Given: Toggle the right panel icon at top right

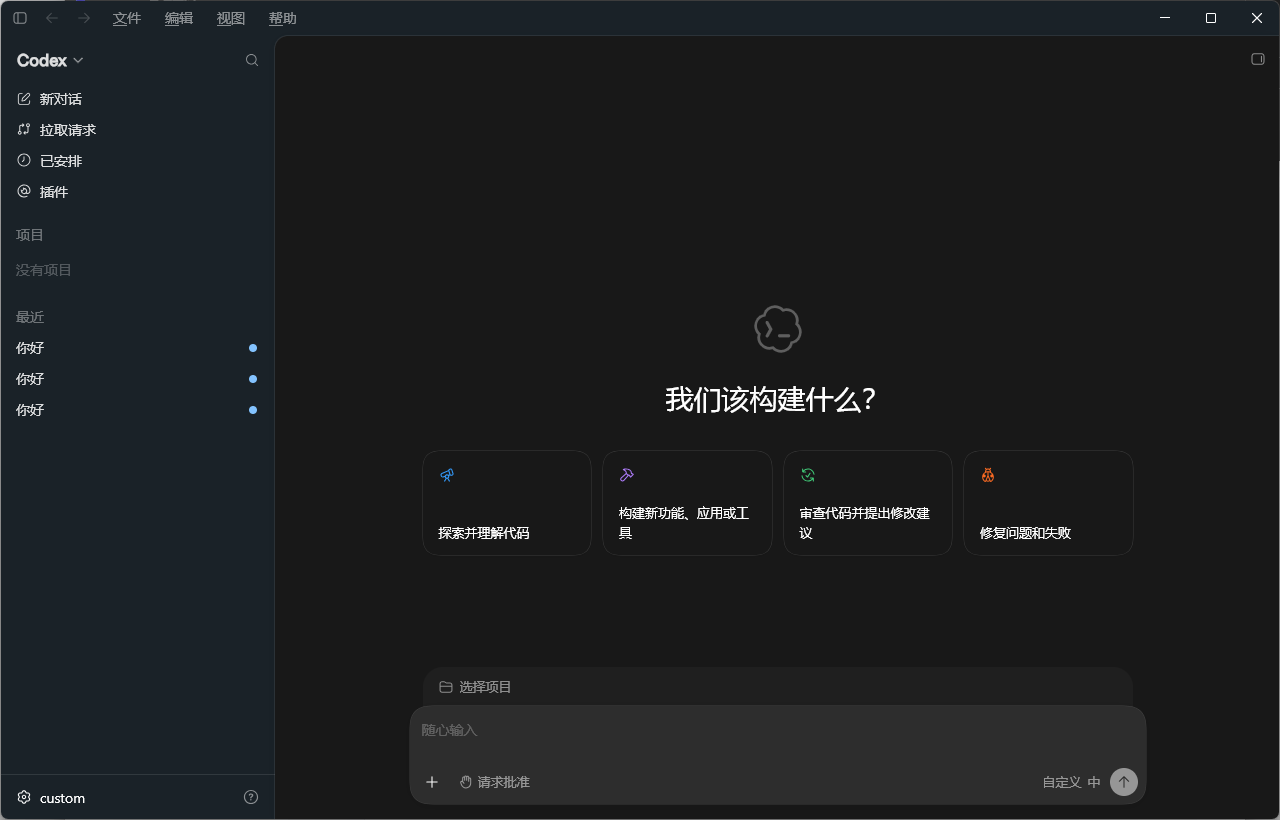Looking at the screenshot, I should pos(1258,59).
